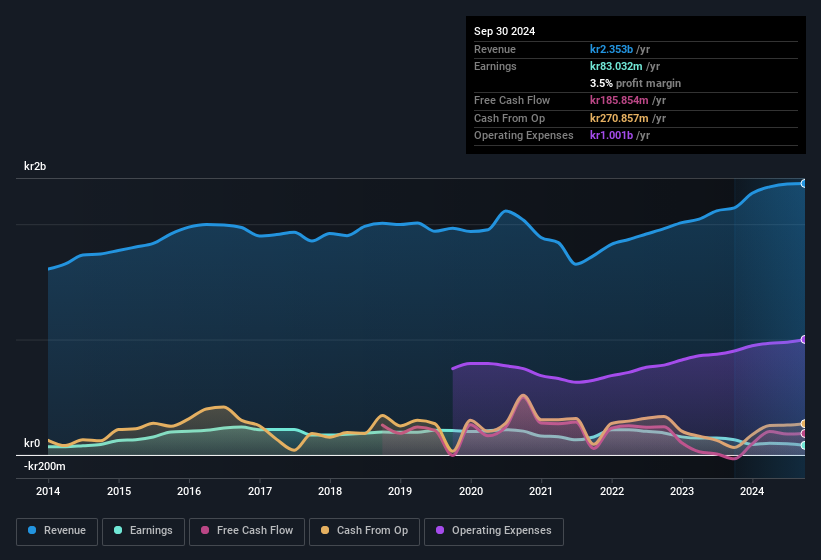Click the Operating Expenses label in tooltip
The height and width of the screenshot is (560, 821).
(x=524, y=135)
